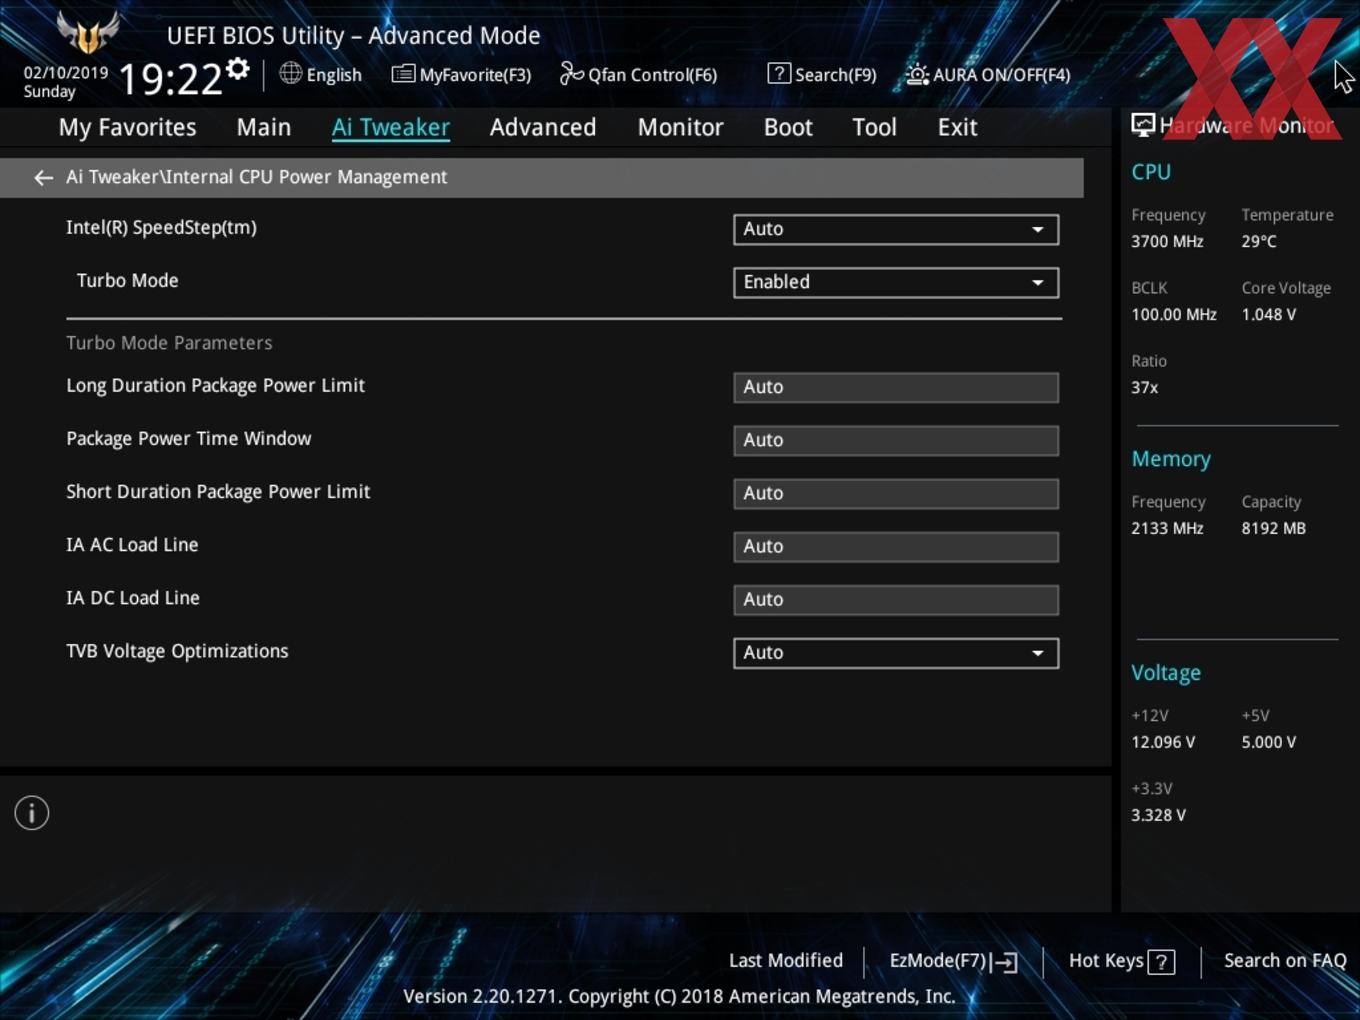Click the Package Power Time Window field
Screen dimensions: 1360x1020
click(896, 440)
